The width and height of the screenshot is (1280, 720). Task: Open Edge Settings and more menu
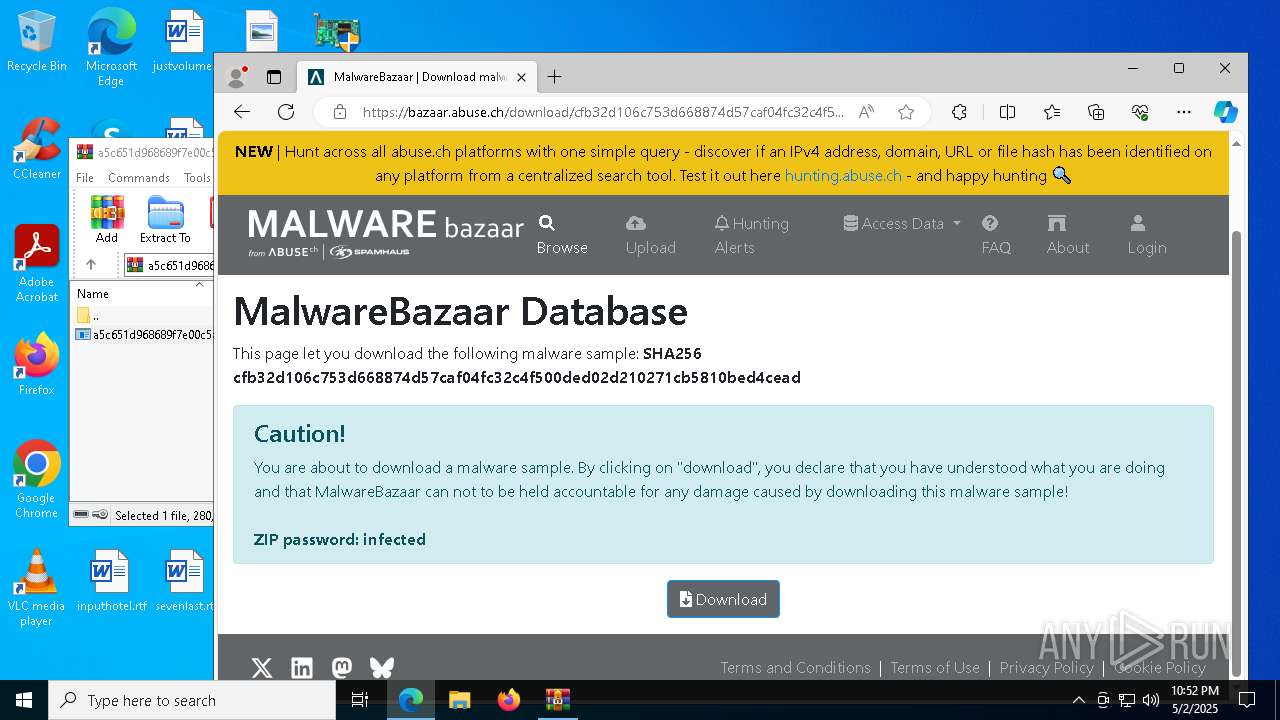click(x=1184, y=112)
